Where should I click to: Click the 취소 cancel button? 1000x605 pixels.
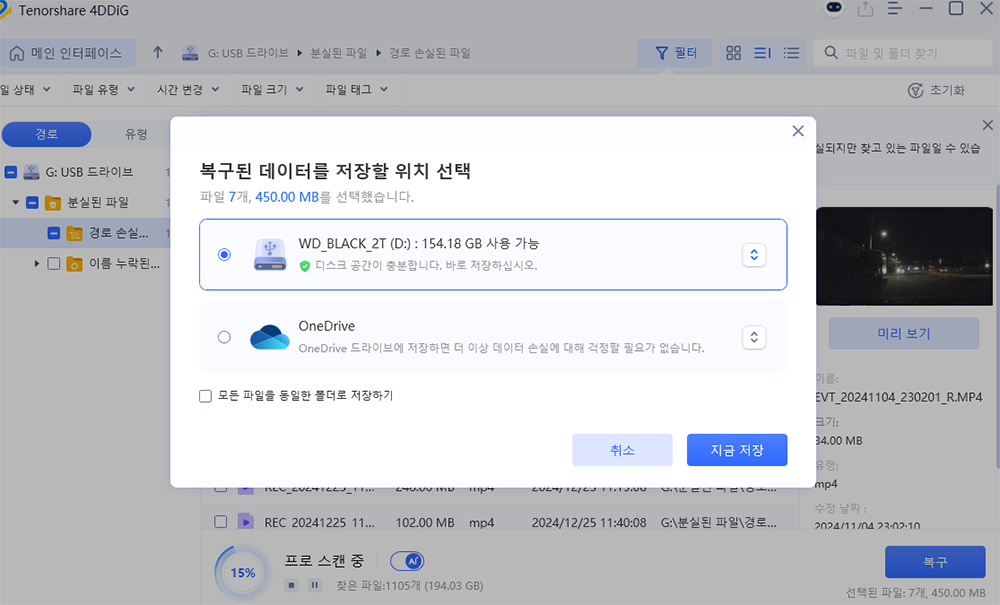[622, 450]
